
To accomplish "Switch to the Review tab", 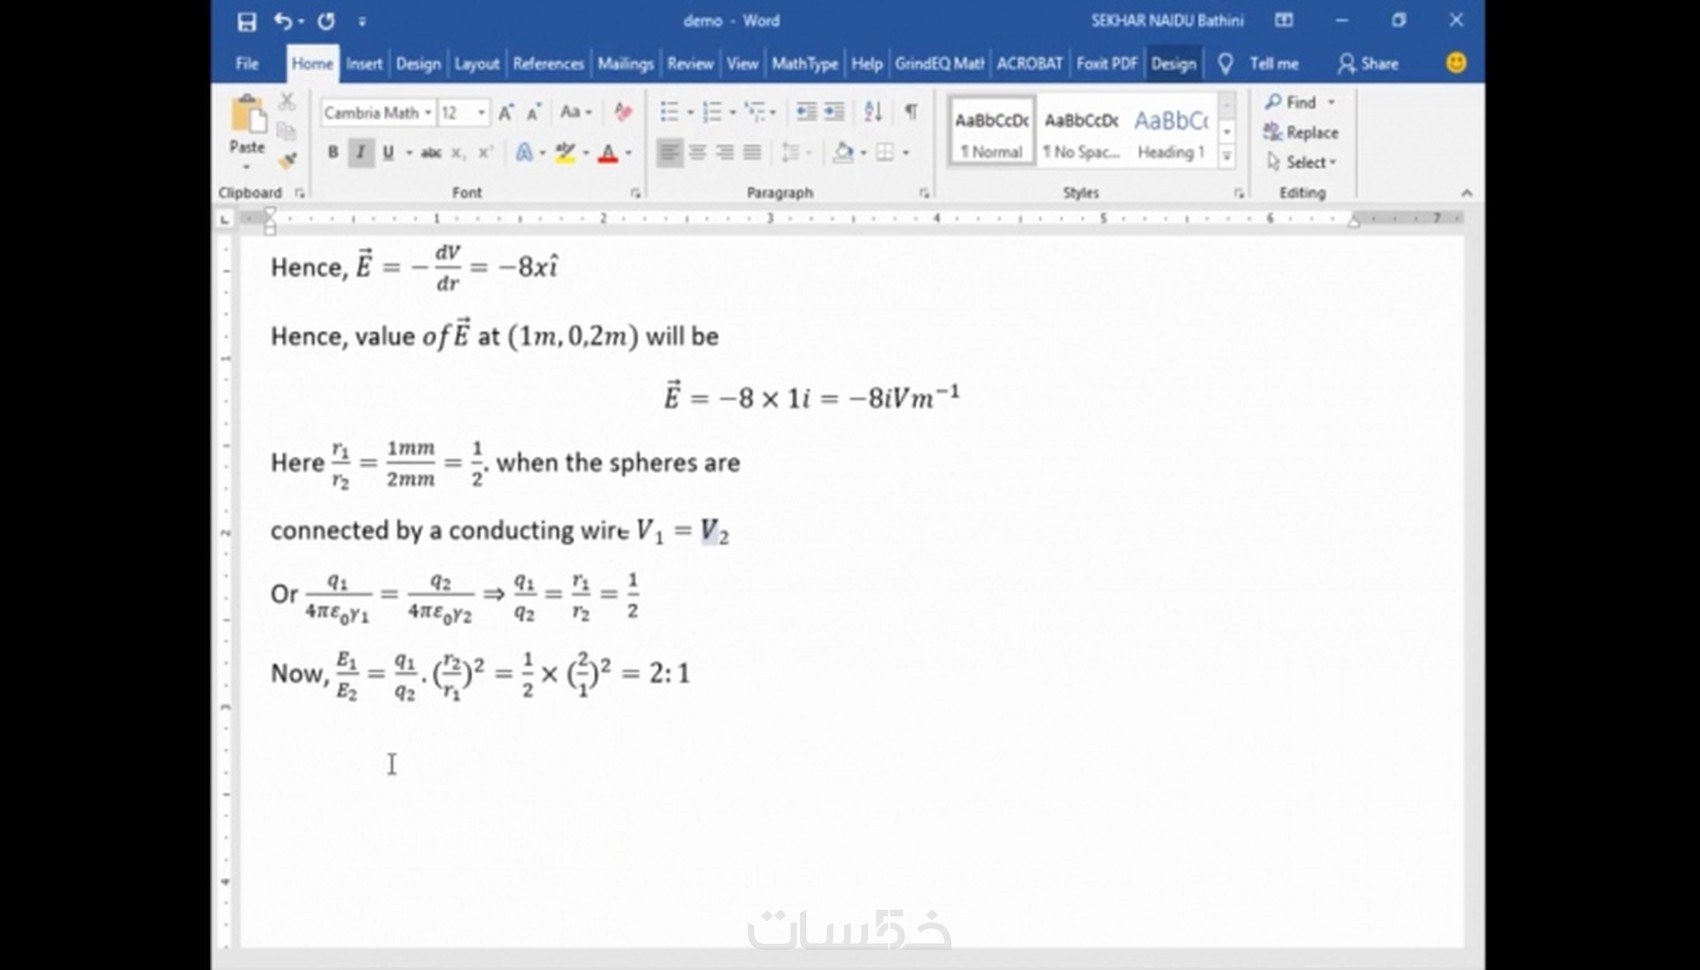I will point(690,63).
